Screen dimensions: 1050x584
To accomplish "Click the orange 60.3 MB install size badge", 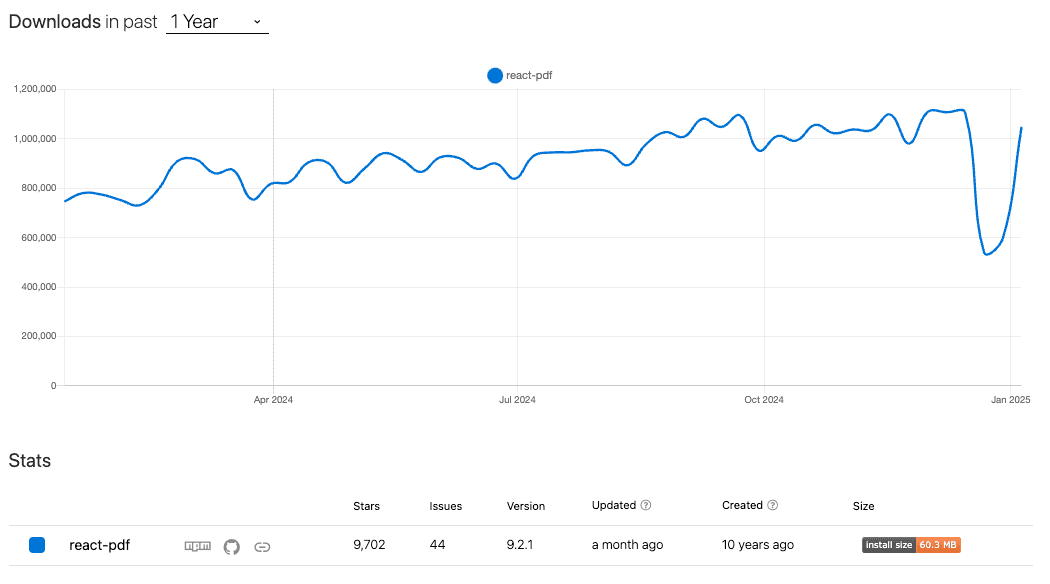I will [938, 544].
